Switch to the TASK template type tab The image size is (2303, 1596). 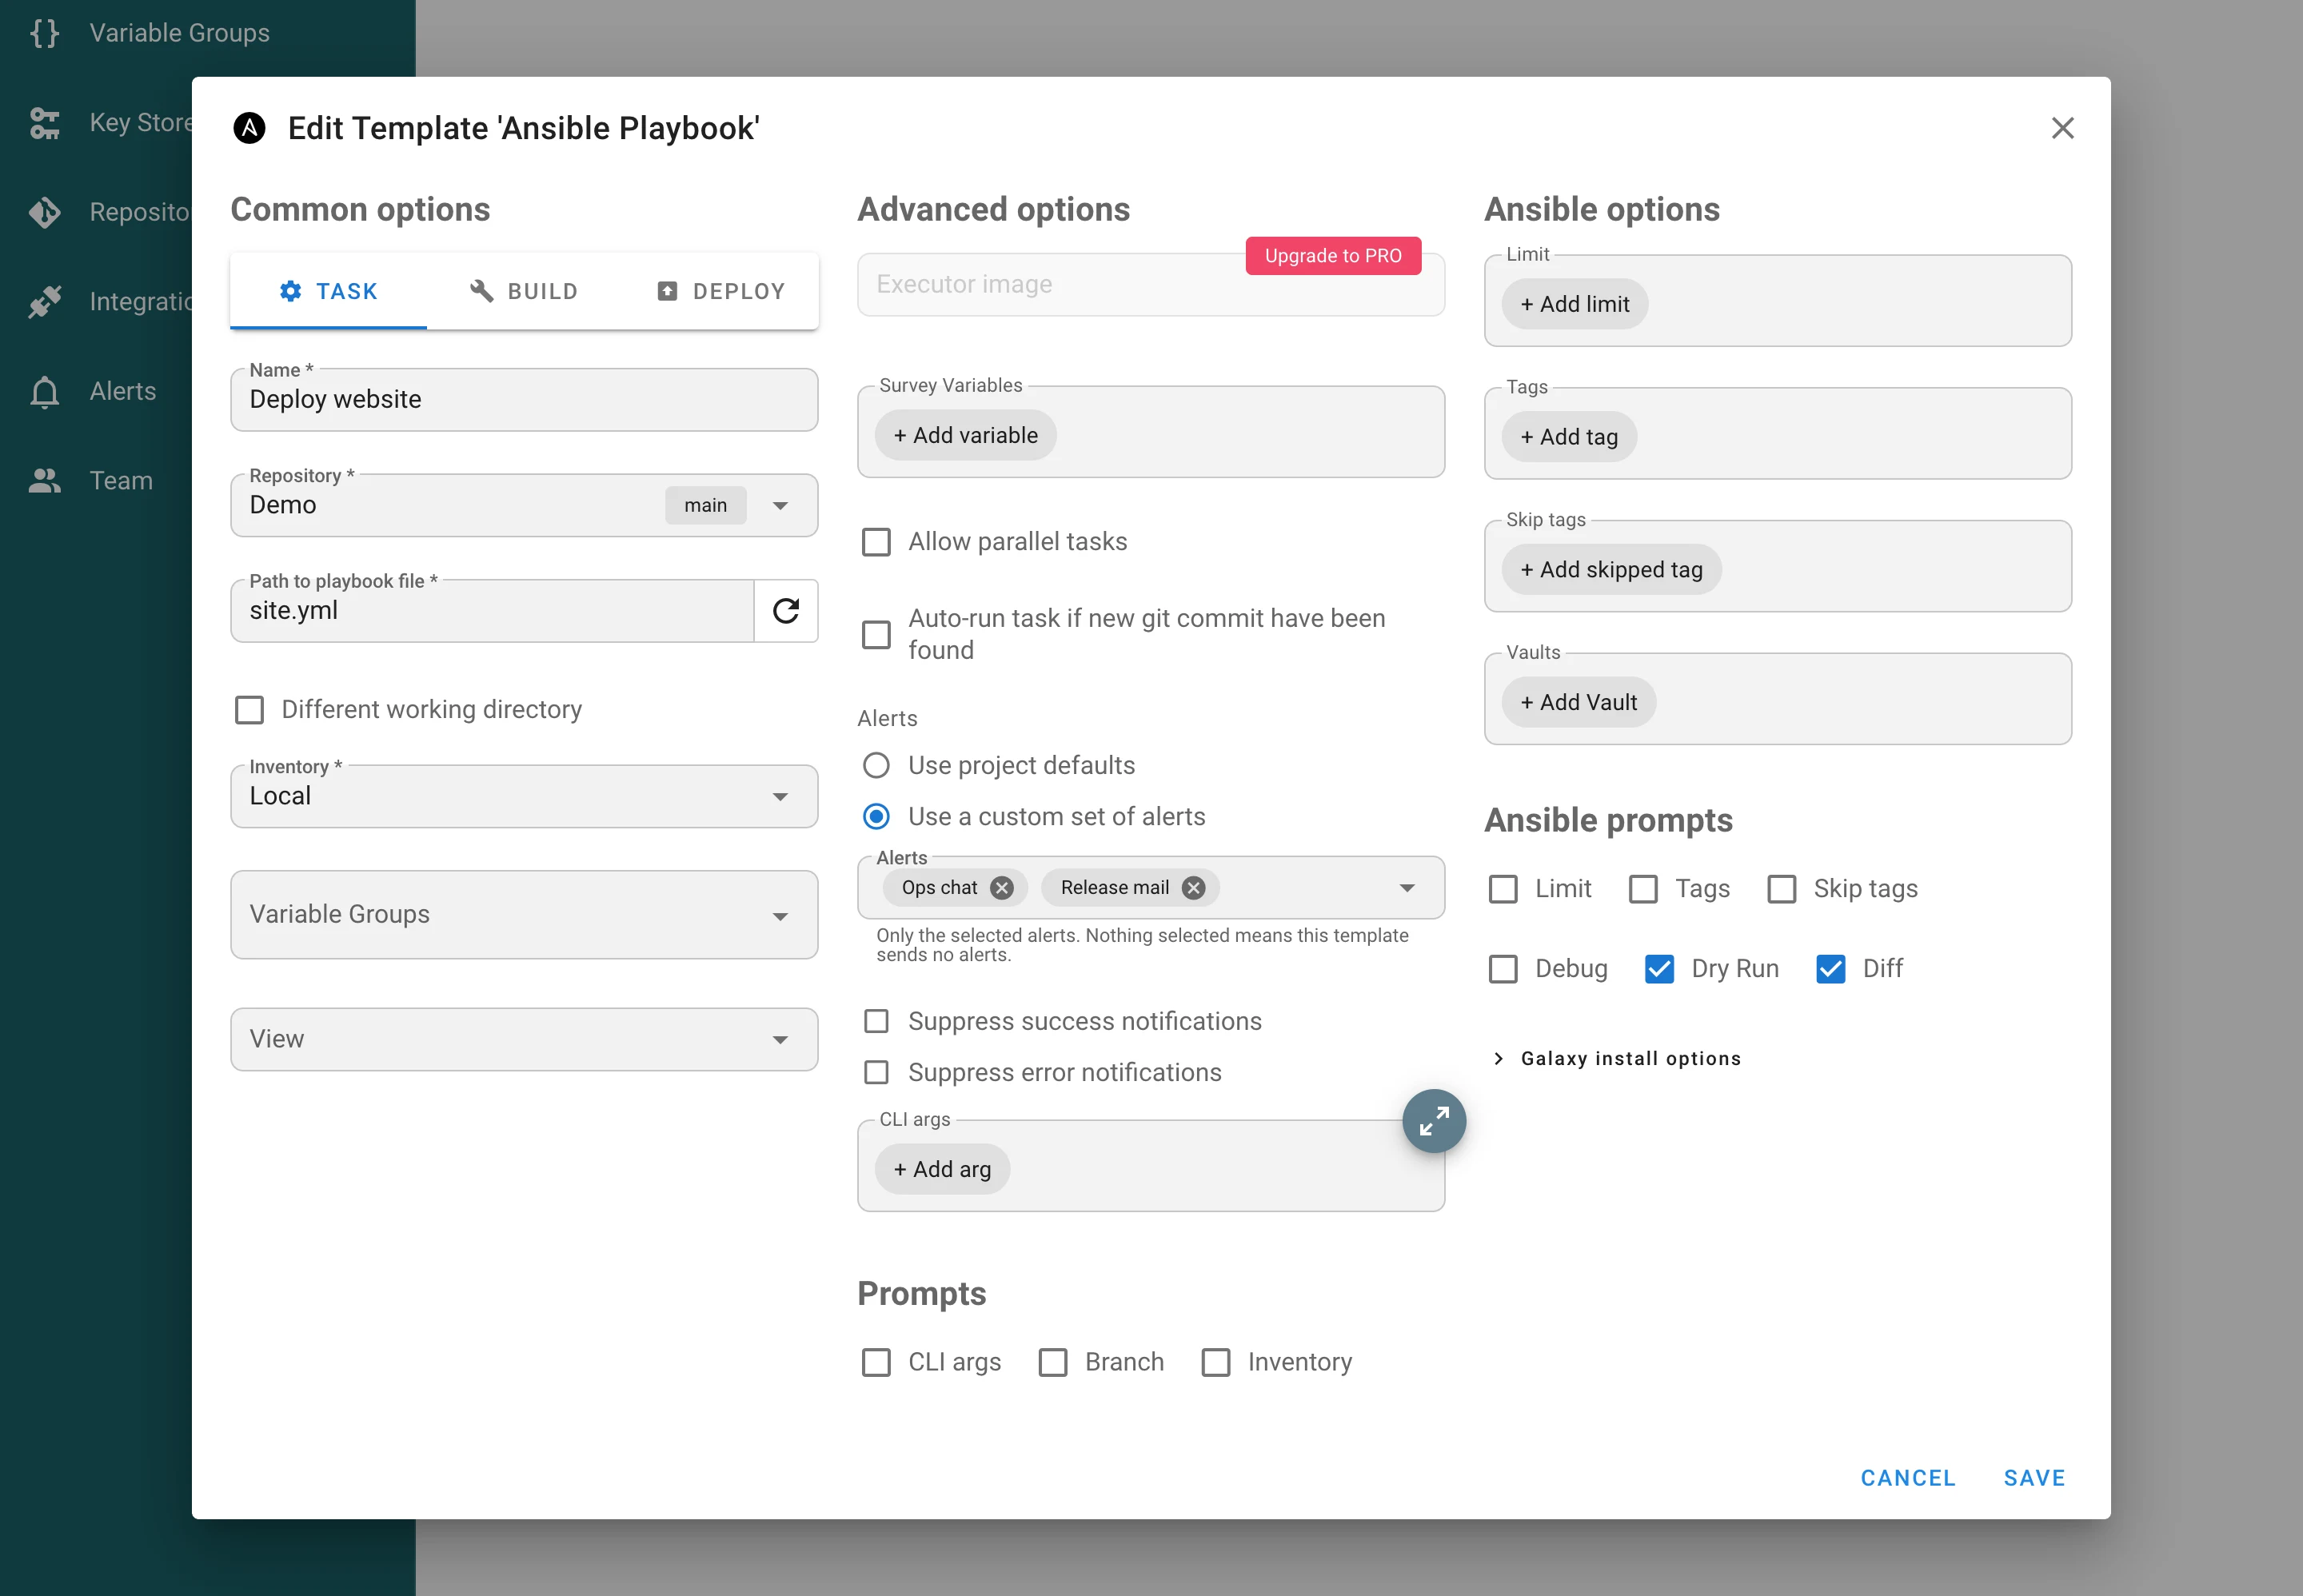coord(329,291)
